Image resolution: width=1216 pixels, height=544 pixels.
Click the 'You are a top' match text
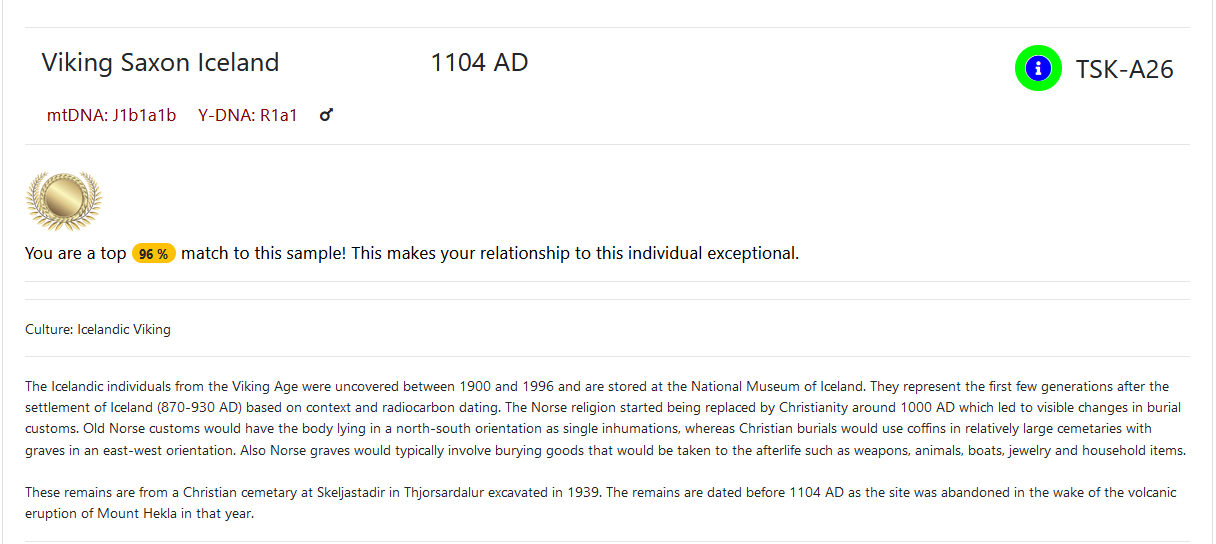(x=75, y=253)
